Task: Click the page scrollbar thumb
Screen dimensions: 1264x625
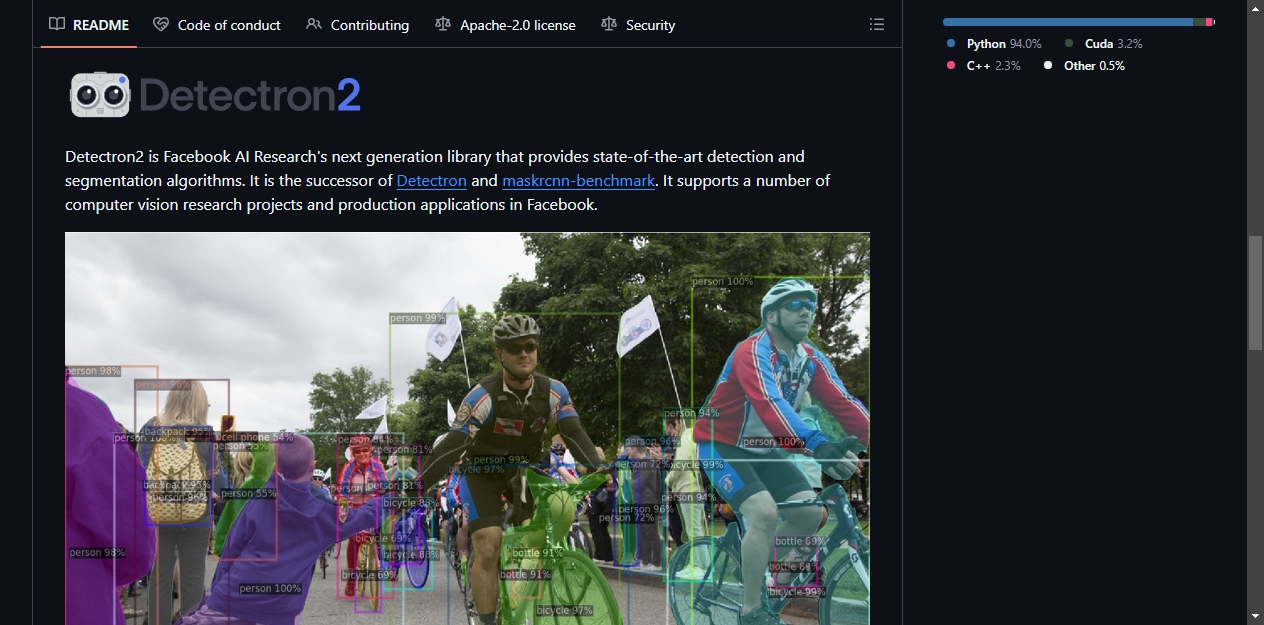Action: click(x=1255, y=293)
